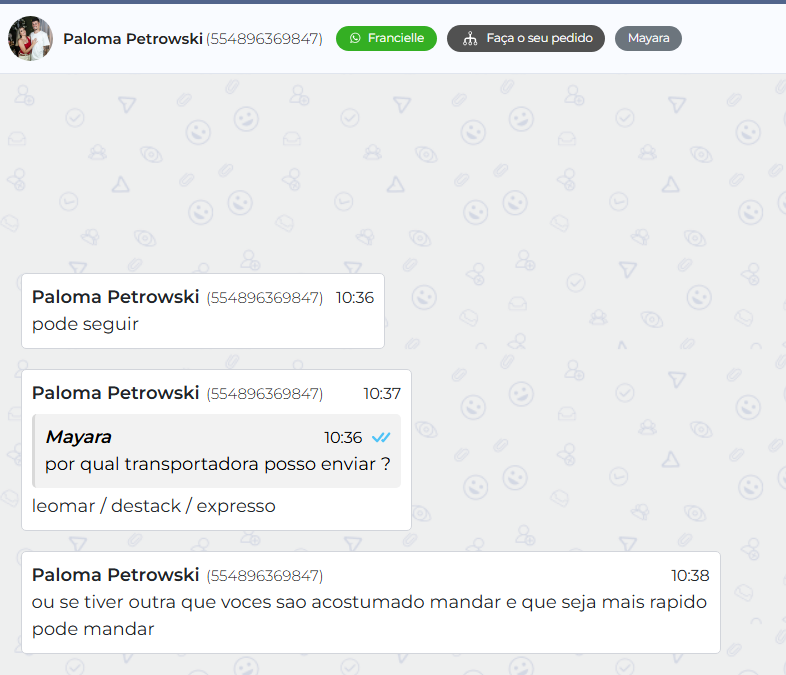Click sender name on the 10:38 message
Screen dimensions: 786x675
[115, 575]
